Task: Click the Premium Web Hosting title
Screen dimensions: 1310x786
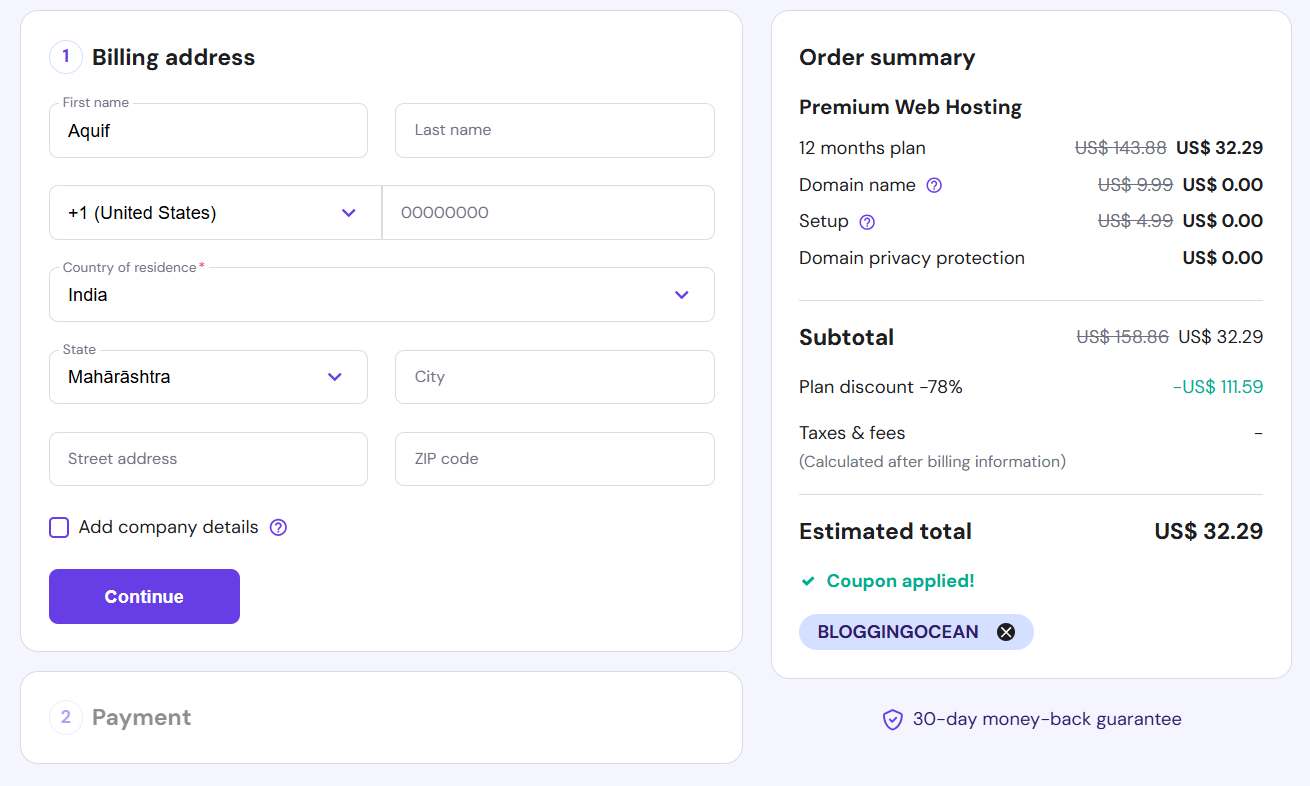Action: 910,107
